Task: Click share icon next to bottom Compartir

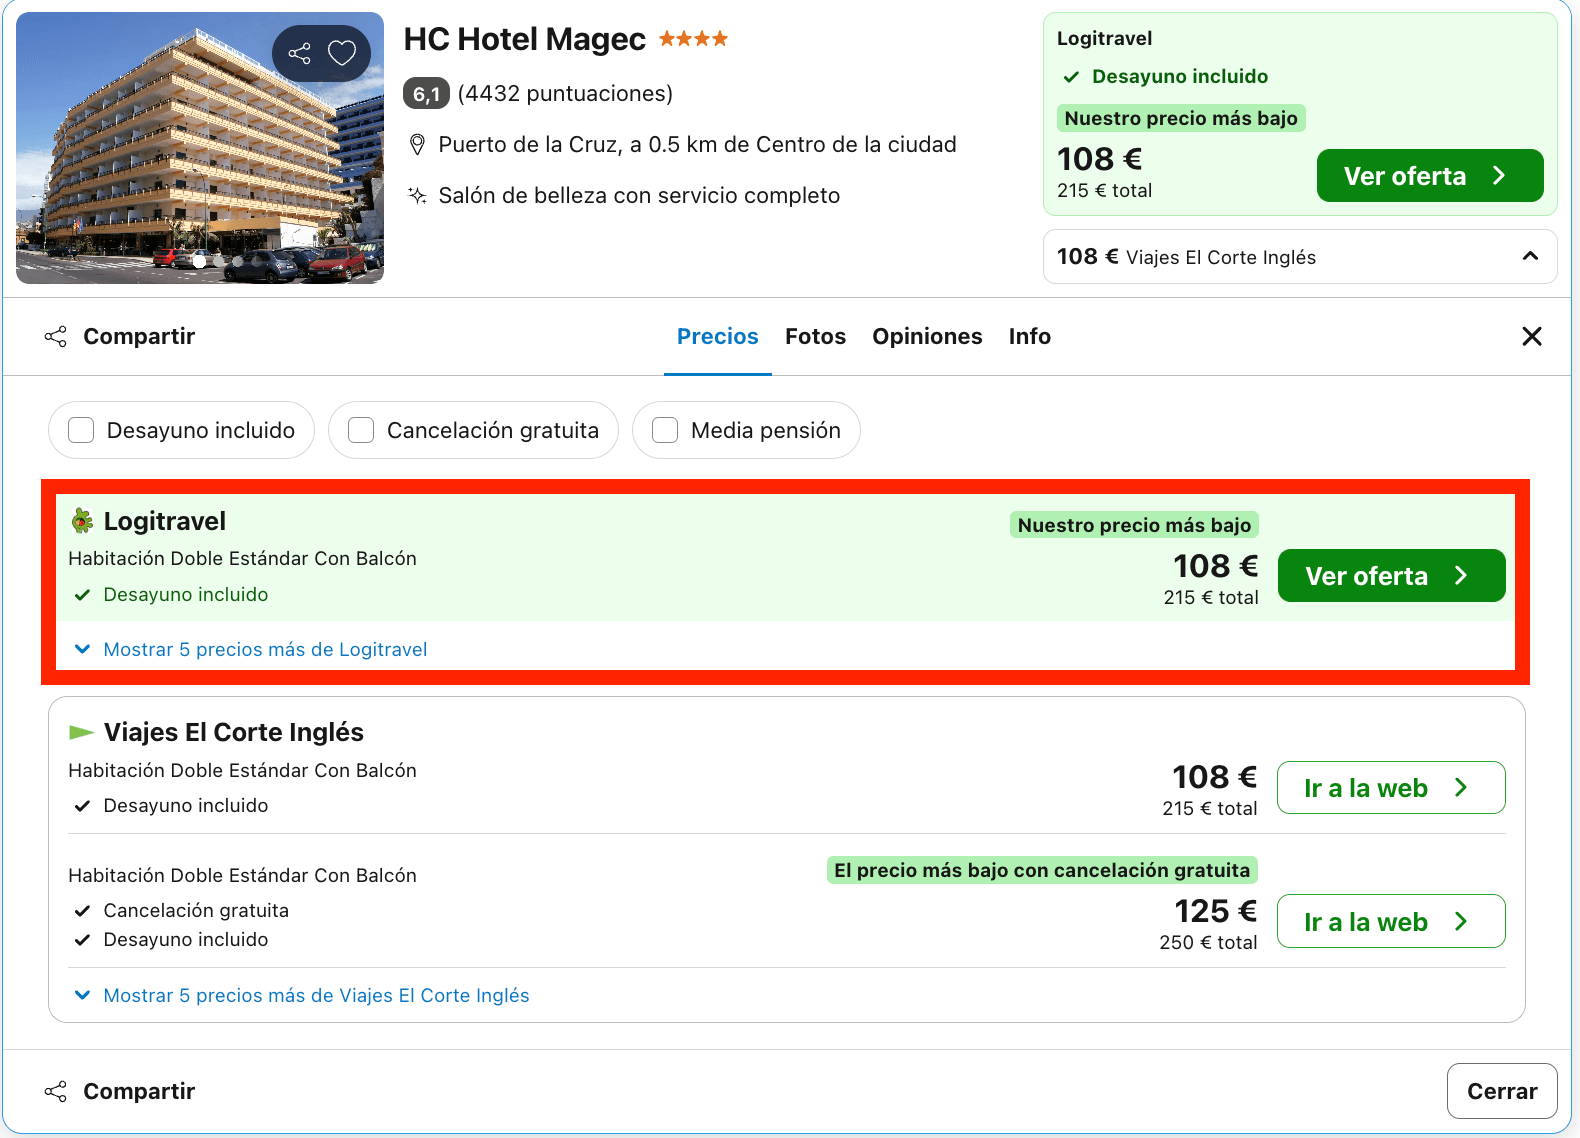Action: 56,1092
